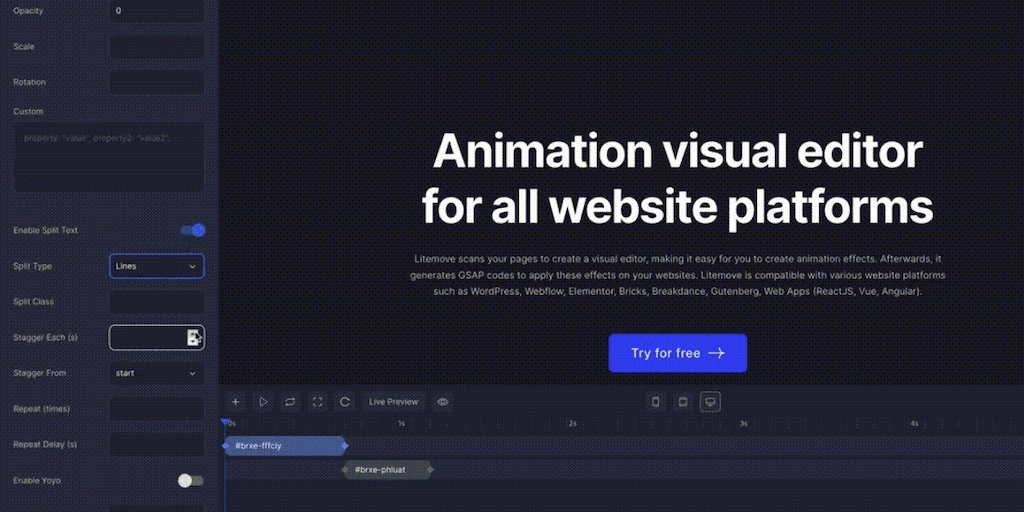The height and width of the screenshot is (512, 1024).
Task: Click the Scale input field
Action: tap(157, 47)
